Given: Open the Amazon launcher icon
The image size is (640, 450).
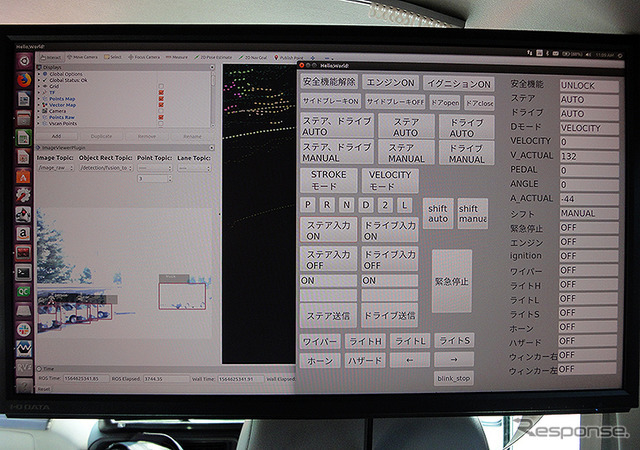Looking at the screenshot, I should tap(23, 232).
